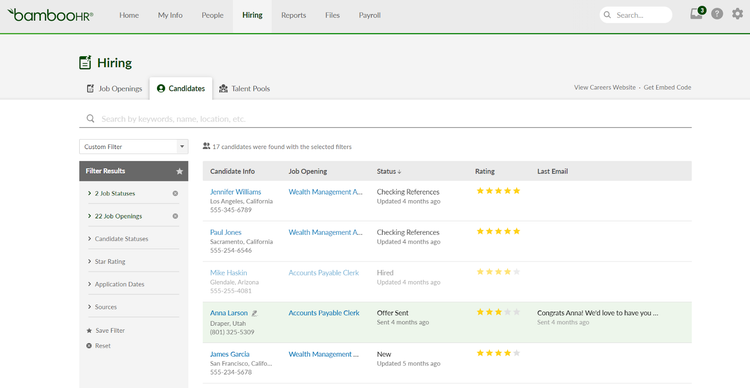750x388 pixels.
Task: Click the View Careers Website link
Action: (605, 88)
